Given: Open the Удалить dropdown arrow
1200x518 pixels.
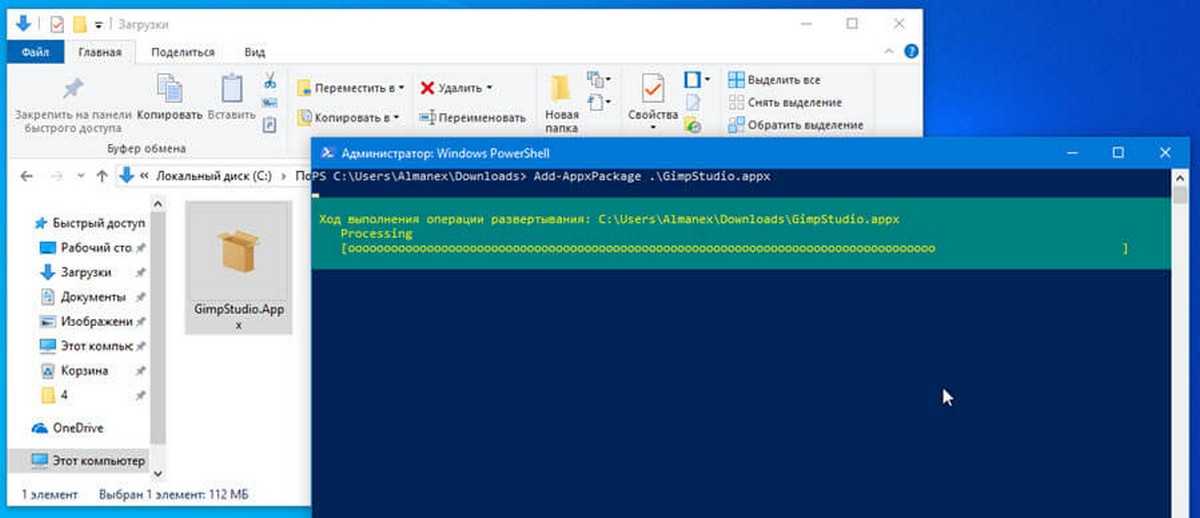Looking at the screenshot, I should tap(491, 88).
